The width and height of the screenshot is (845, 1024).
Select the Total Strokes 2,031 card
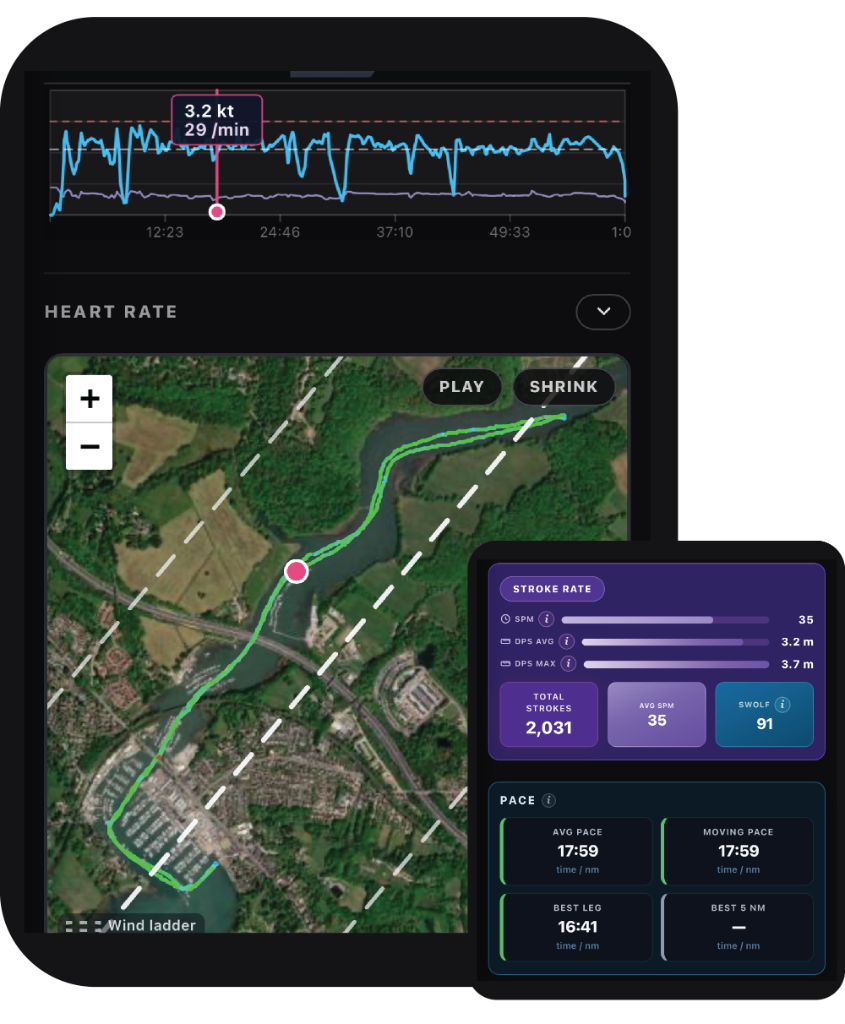[x=549, y=714]
